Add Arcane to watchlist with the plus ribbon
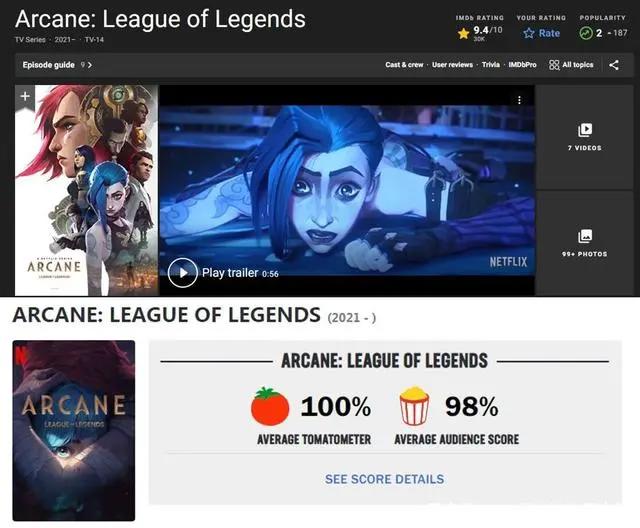The image size is (640, 528). [x=25, y=96]
